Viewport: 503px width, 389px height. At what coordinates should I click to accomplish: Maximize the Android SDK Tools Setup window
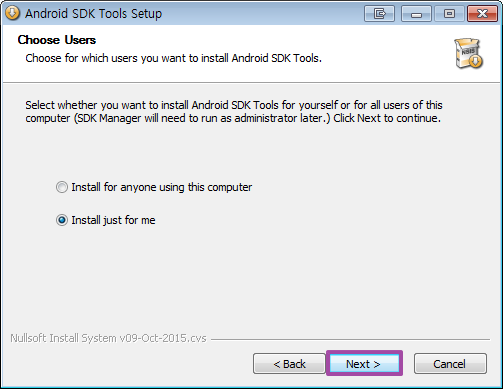[x=449, y=14]
